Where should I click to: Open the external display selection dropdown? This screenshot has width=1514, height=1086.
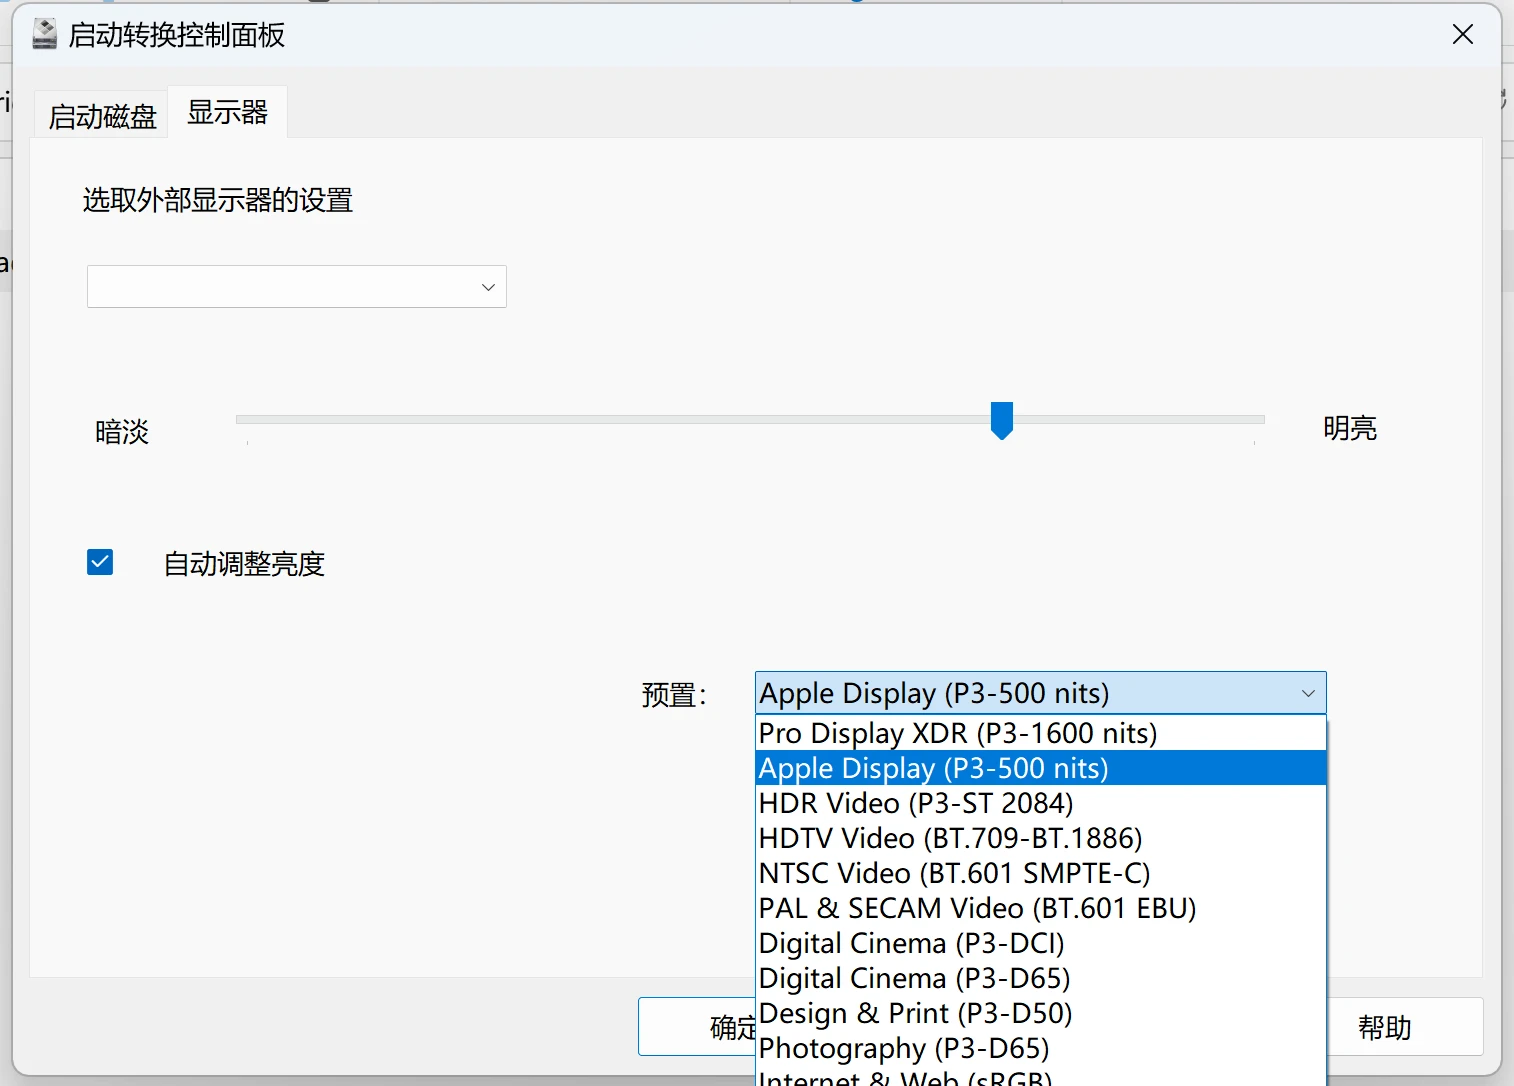tap(297, 287)
